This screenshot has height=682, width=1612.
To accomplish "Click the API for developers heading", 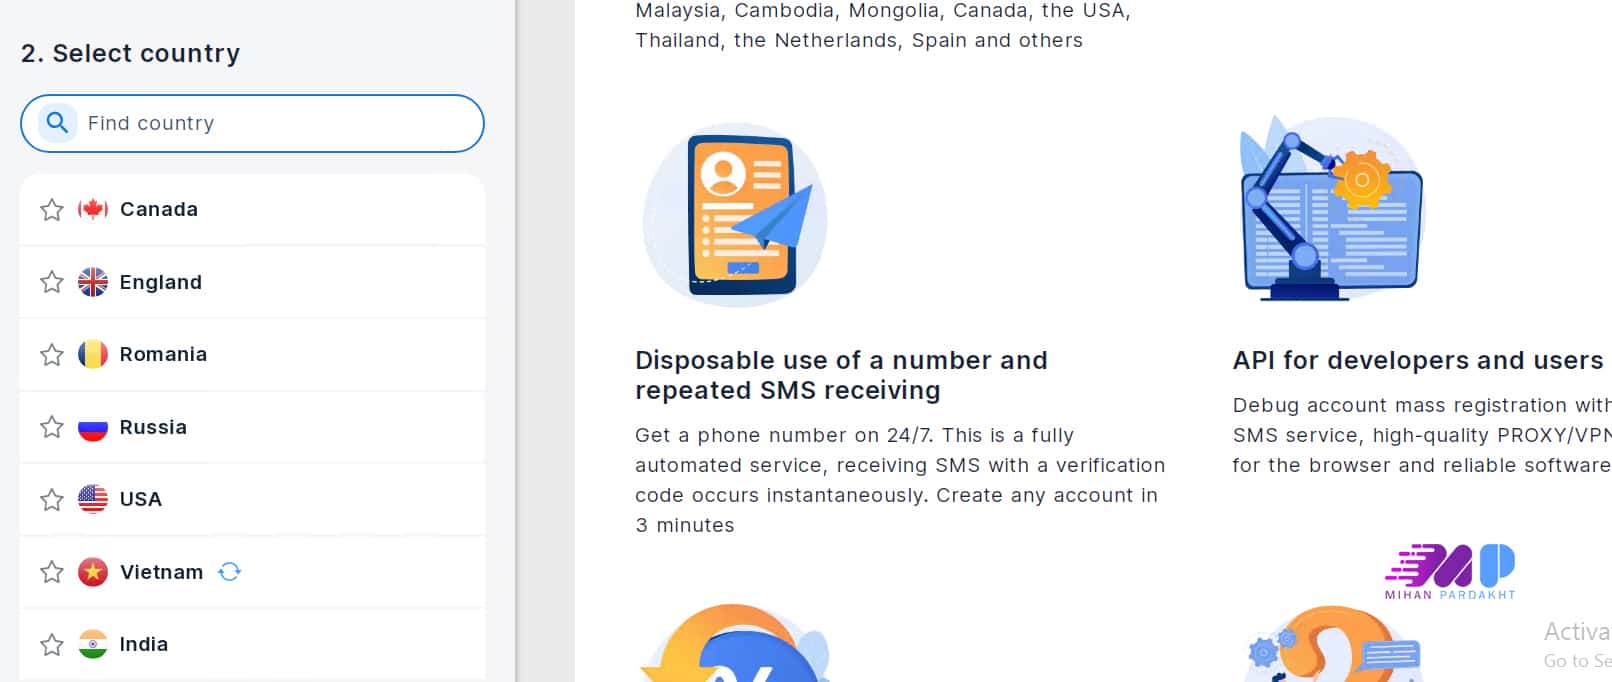I will coord(1418,360).
